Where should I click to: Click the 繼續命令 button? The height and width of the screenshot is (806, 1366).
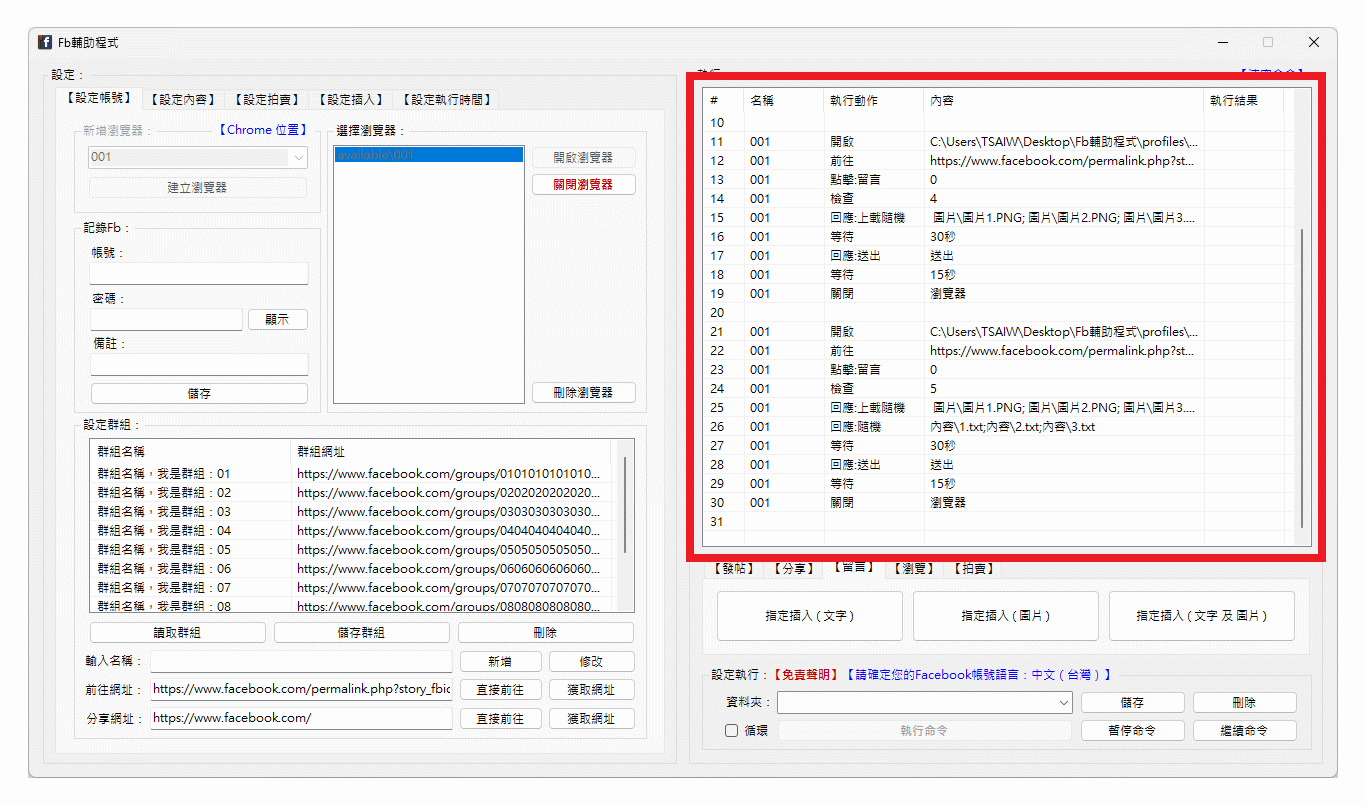tap(1244, 731)
